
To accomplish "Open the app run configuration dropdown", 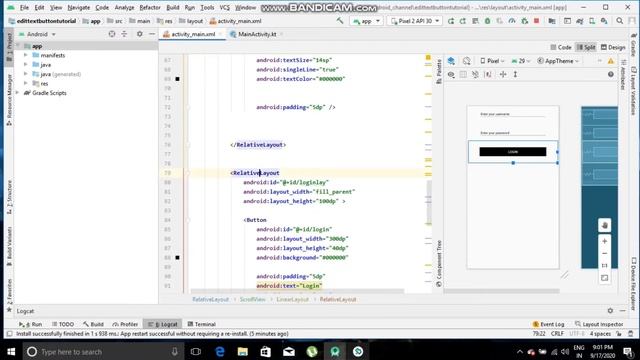I will click(366, 21).
